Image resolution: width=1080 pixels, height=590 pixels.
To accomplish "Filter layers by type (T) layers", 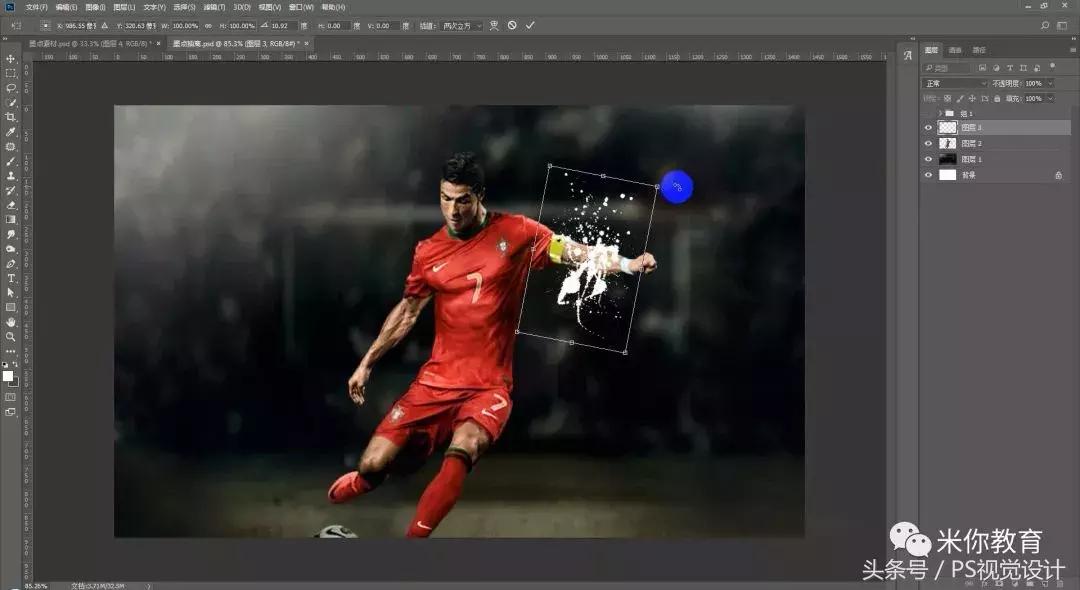I will 1010,67.
